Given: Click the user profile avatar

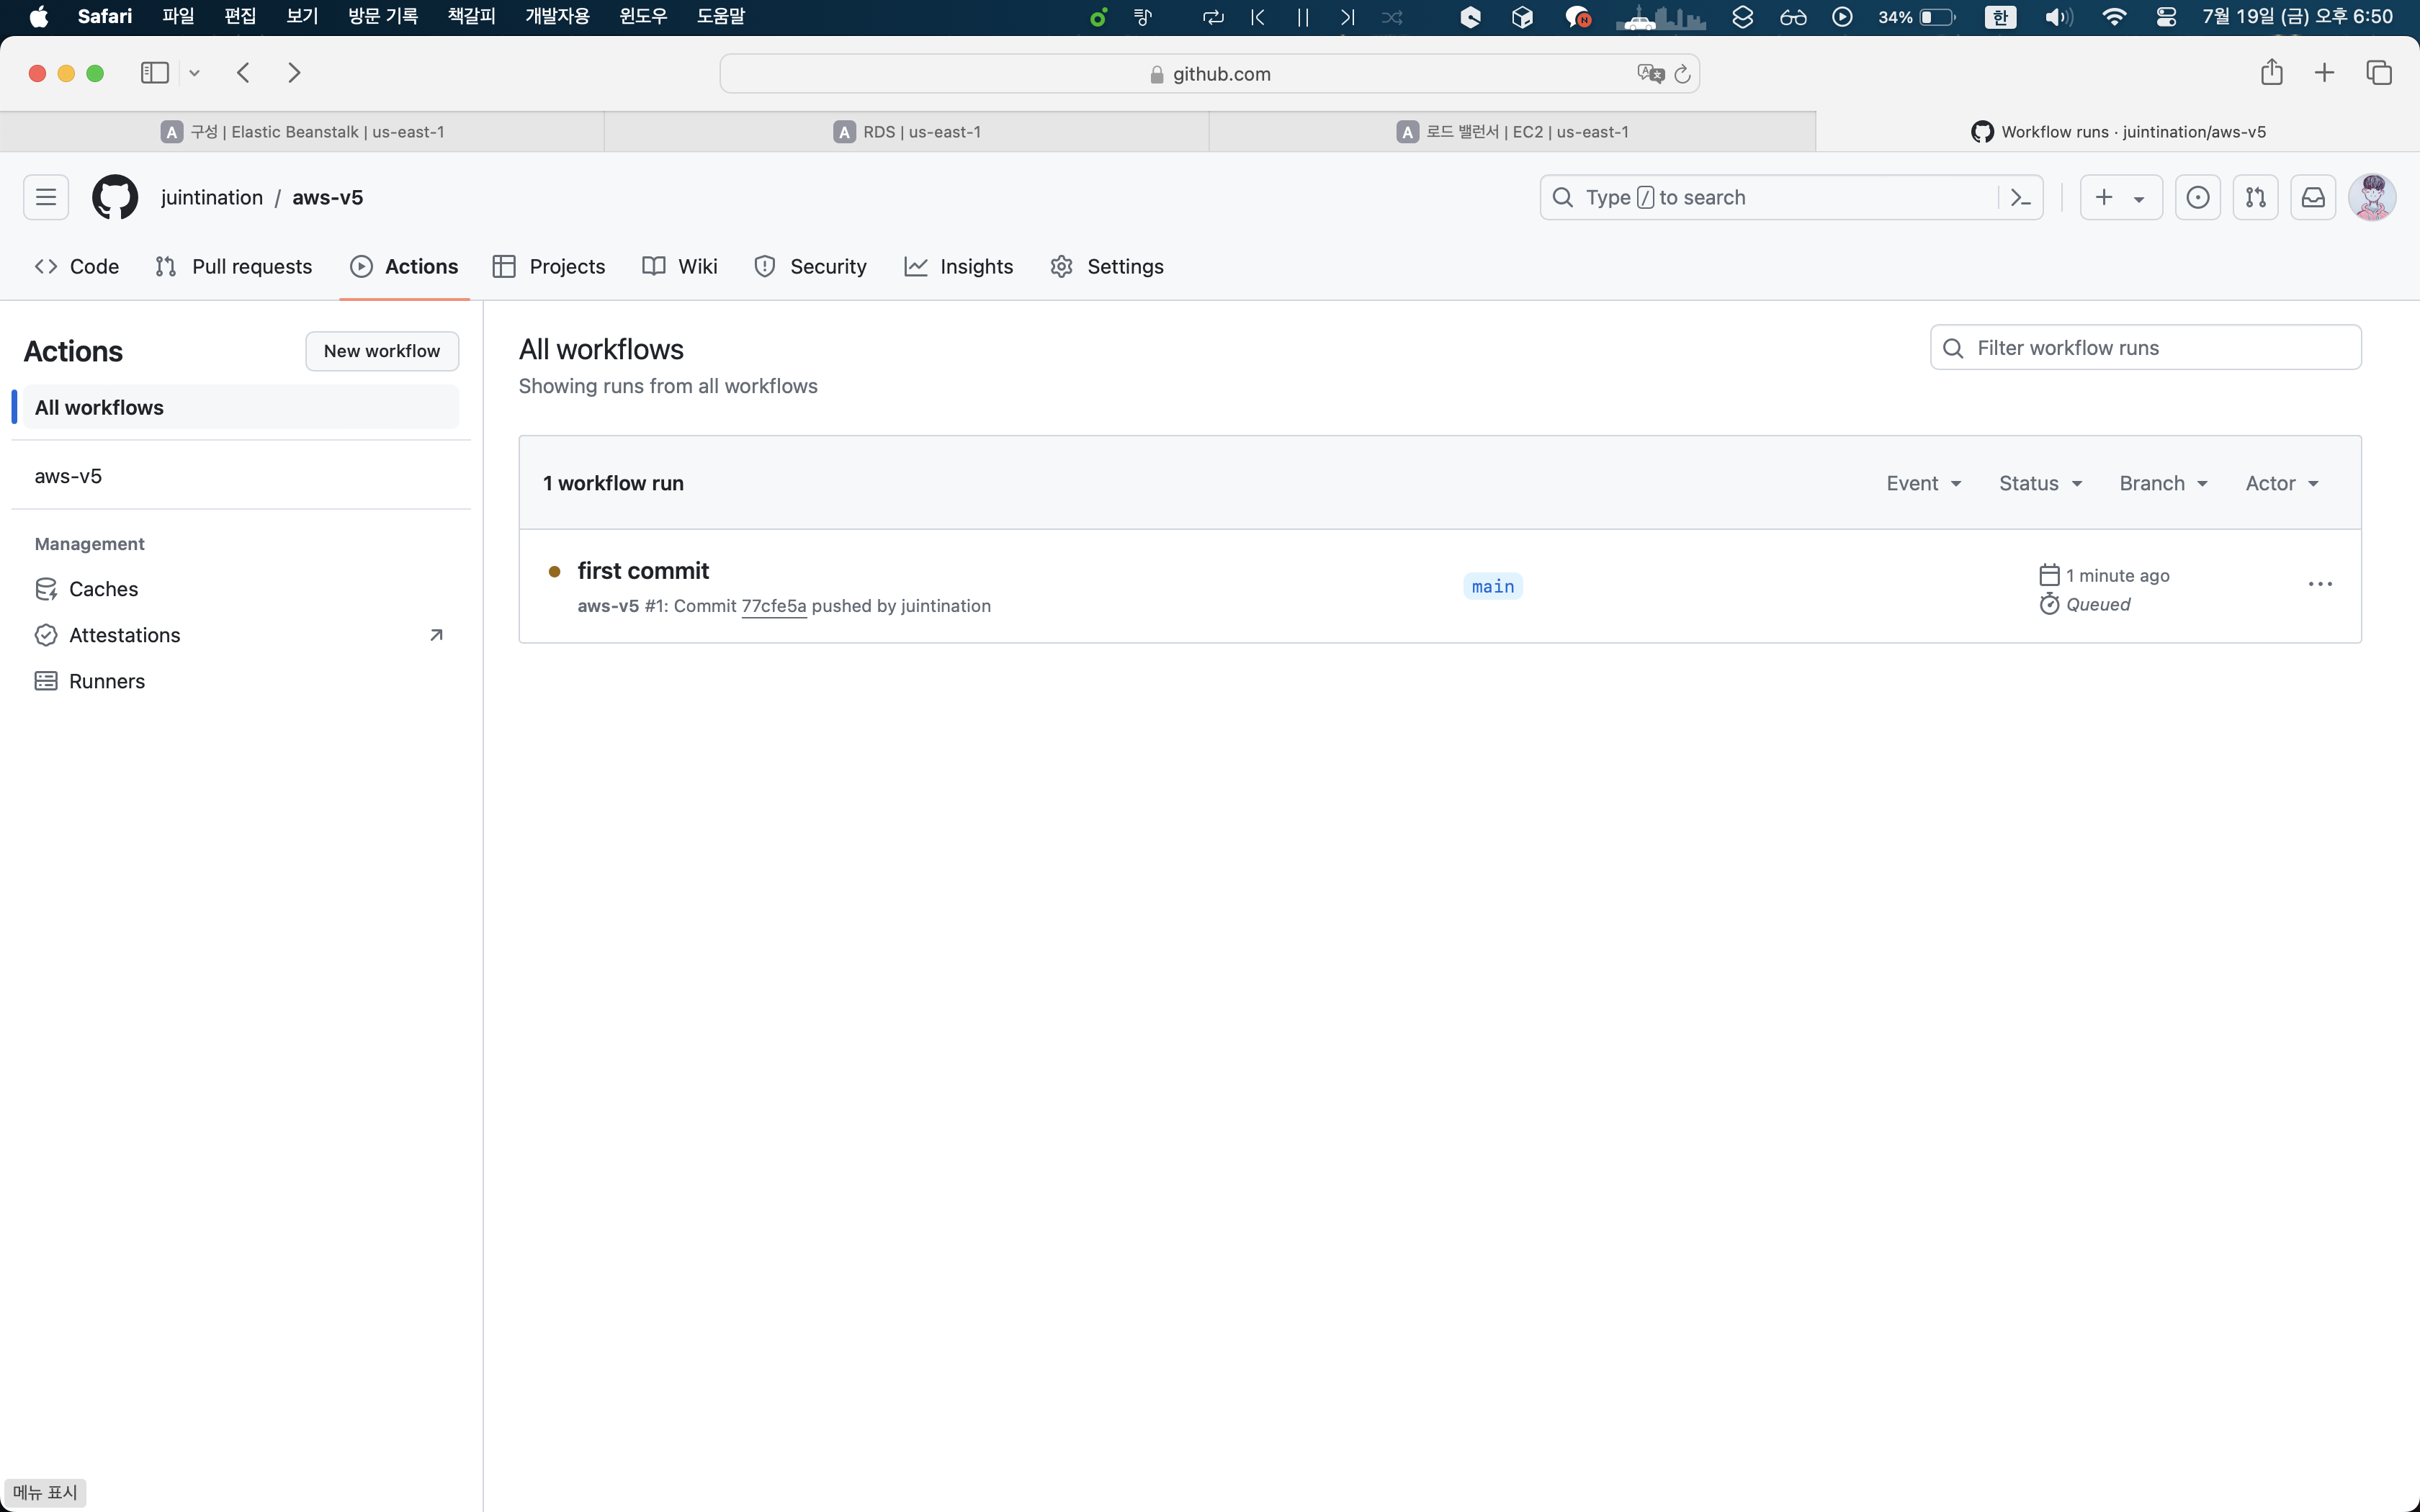Looking at the screenshot, I should coord(2372,197).
